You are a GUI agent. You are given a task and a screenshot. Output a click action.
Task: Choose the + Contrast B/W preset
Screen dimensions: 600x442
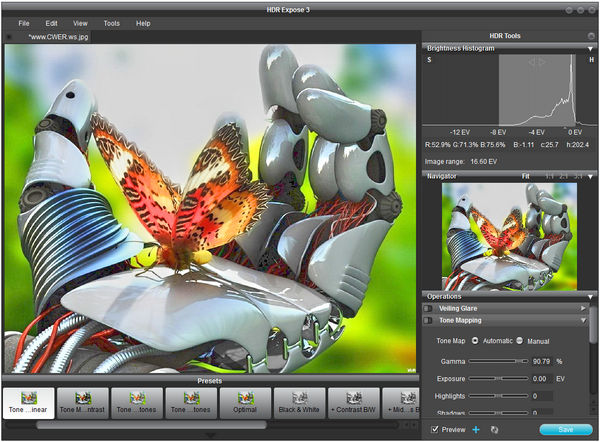tap(353, 403)
